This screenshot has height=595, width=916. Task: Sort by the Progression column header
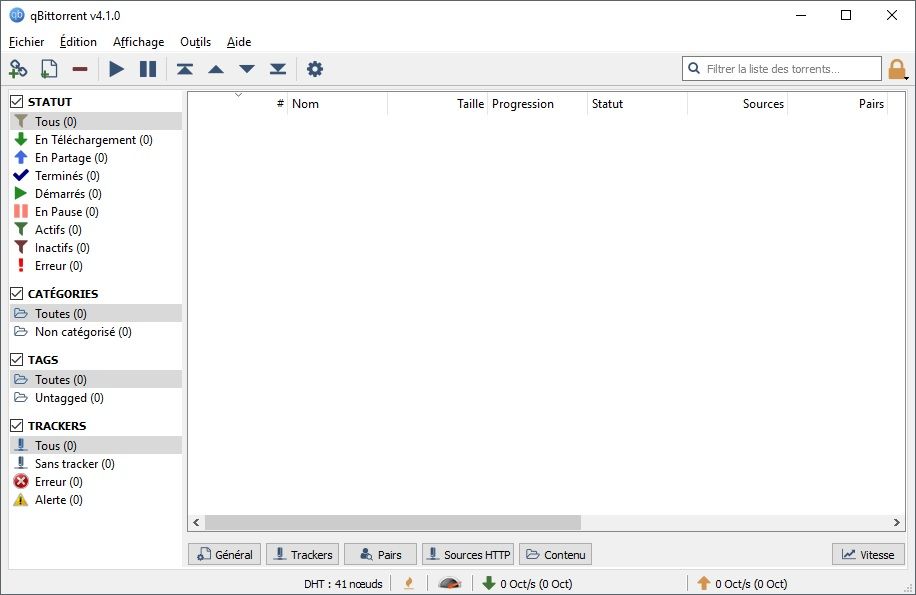(537, 104)
